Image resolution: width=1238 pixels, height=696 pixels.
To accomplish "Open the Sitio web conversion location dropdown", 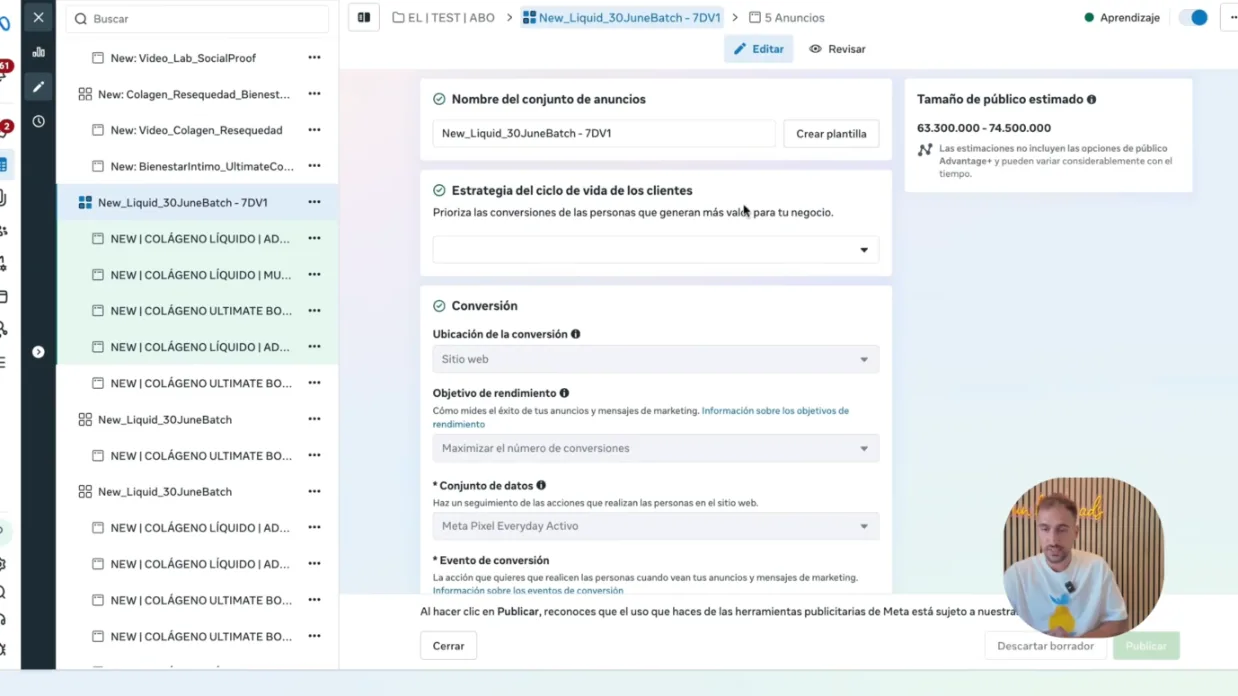I will point(655,359).
